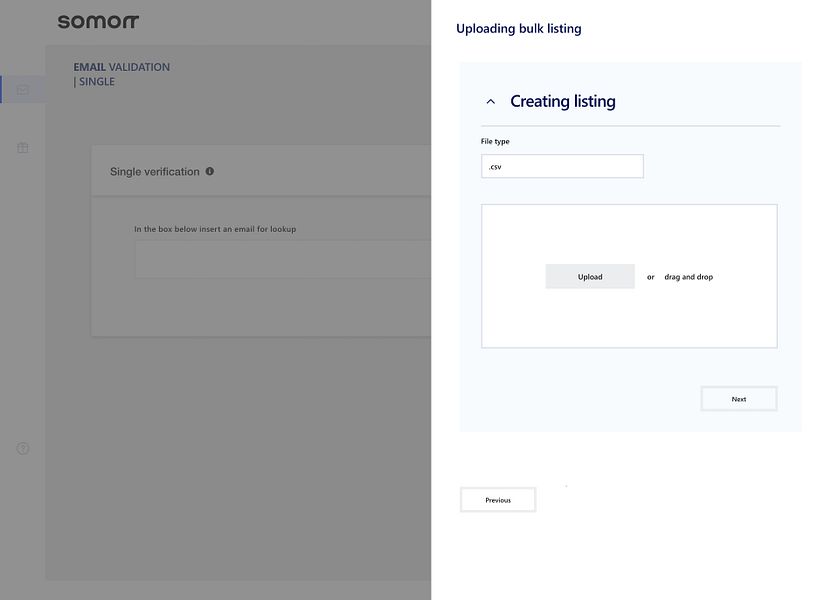Click the Uploading bulk listing title
839x600 pixels.
click(518, 28)
